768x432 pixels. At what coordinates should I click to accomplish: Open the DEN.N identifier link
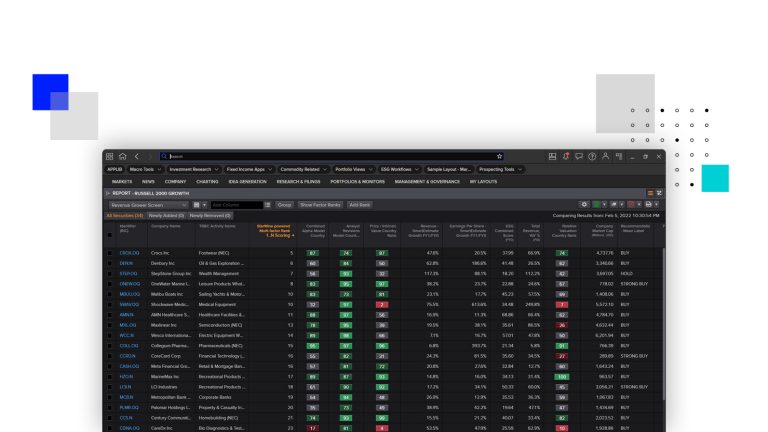tap(127, 264)
